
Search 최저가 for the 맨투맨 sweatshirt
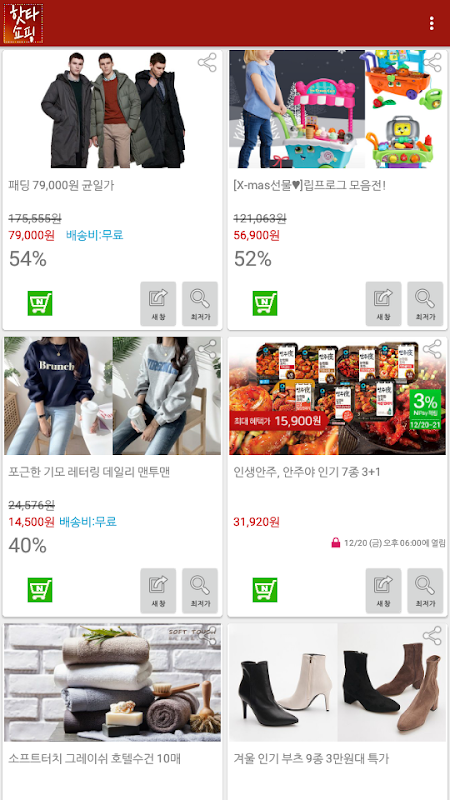(x=200, y=590)
